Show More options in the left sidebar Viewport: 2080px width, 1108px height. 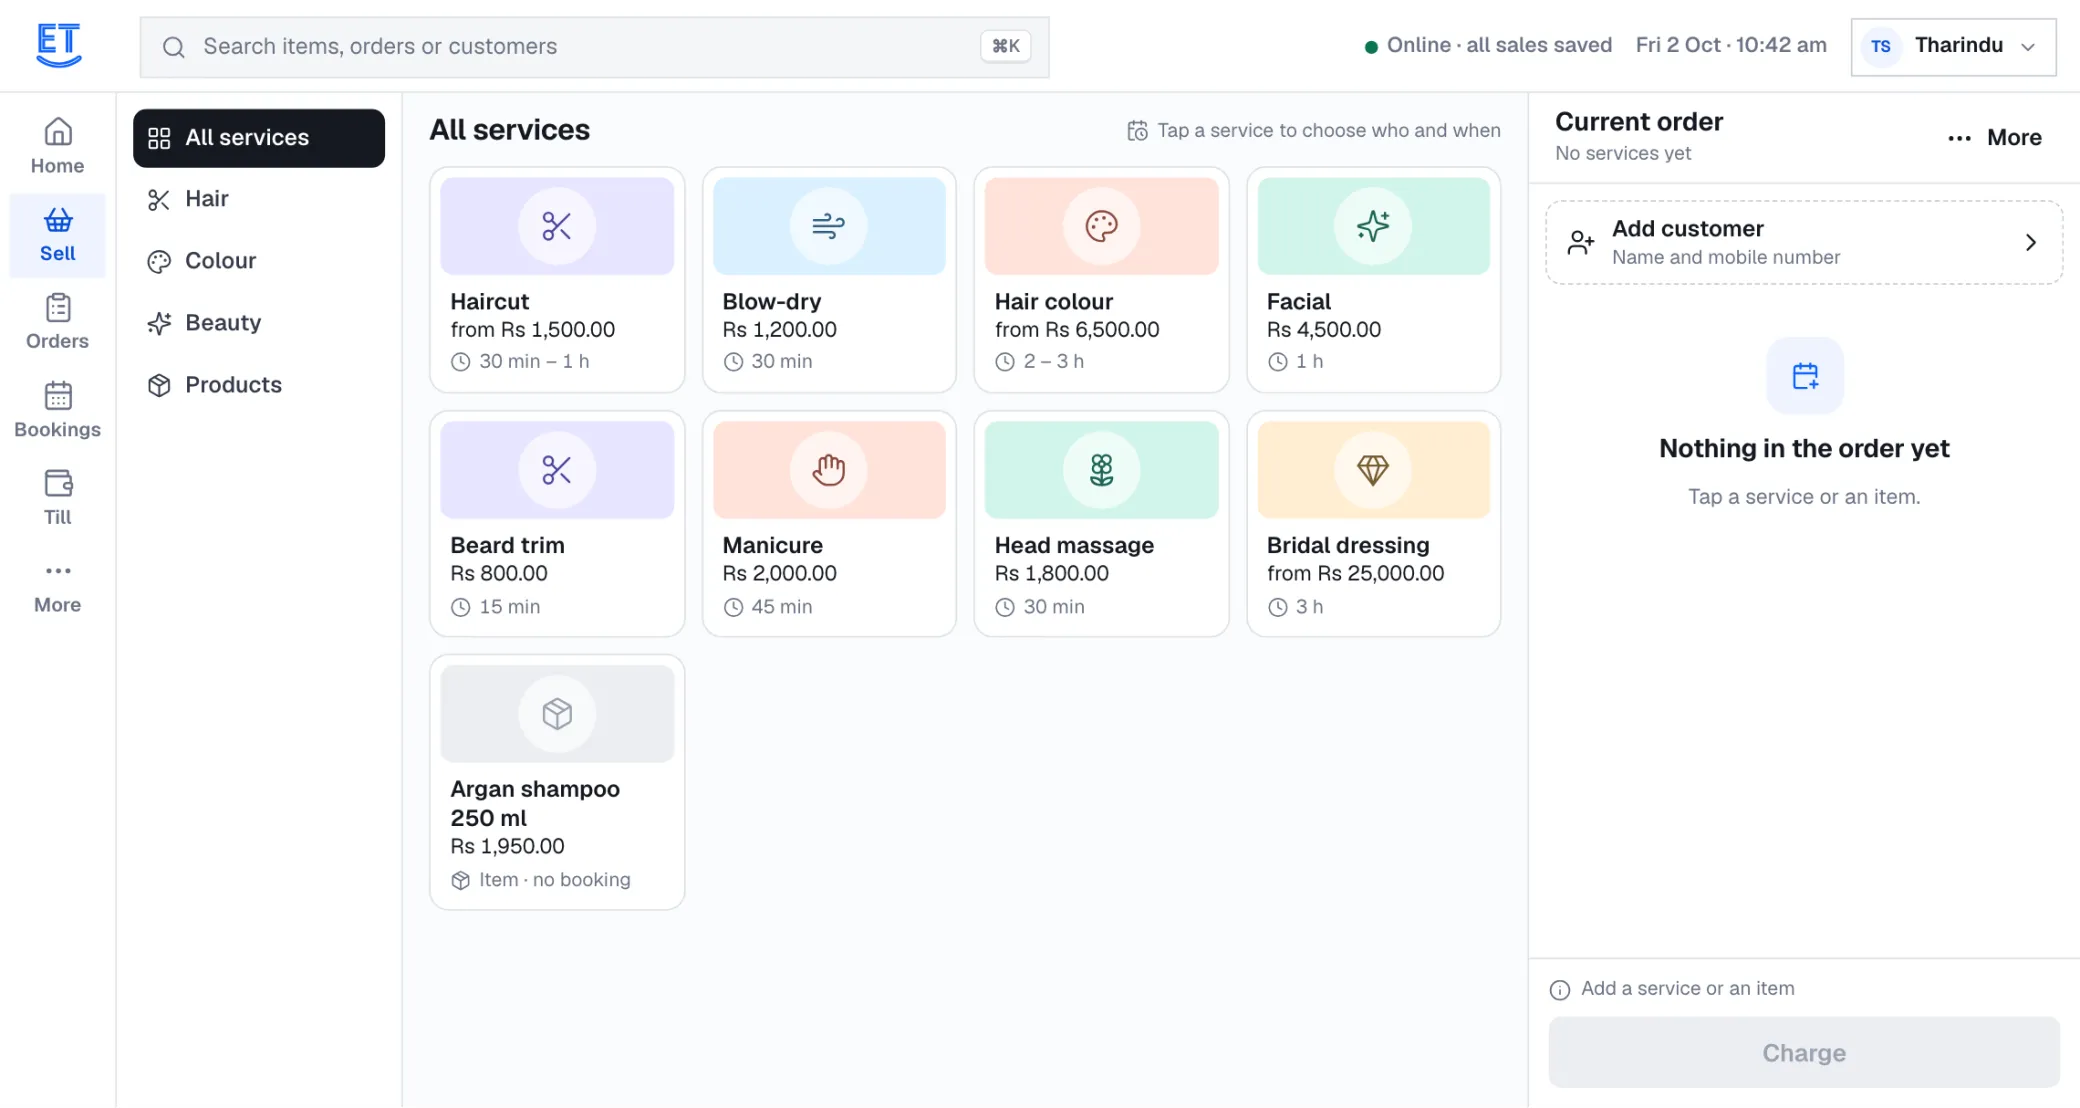[x=57, y=586]
